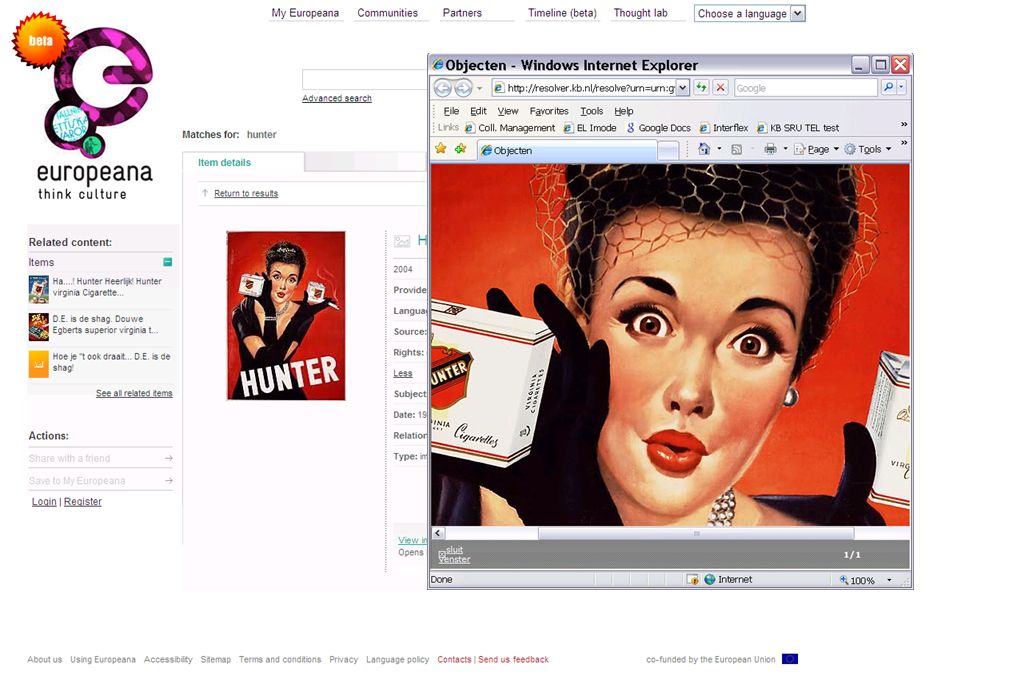
Task: Click Add to Favorites star-plus icon
Action: point(461,149)
